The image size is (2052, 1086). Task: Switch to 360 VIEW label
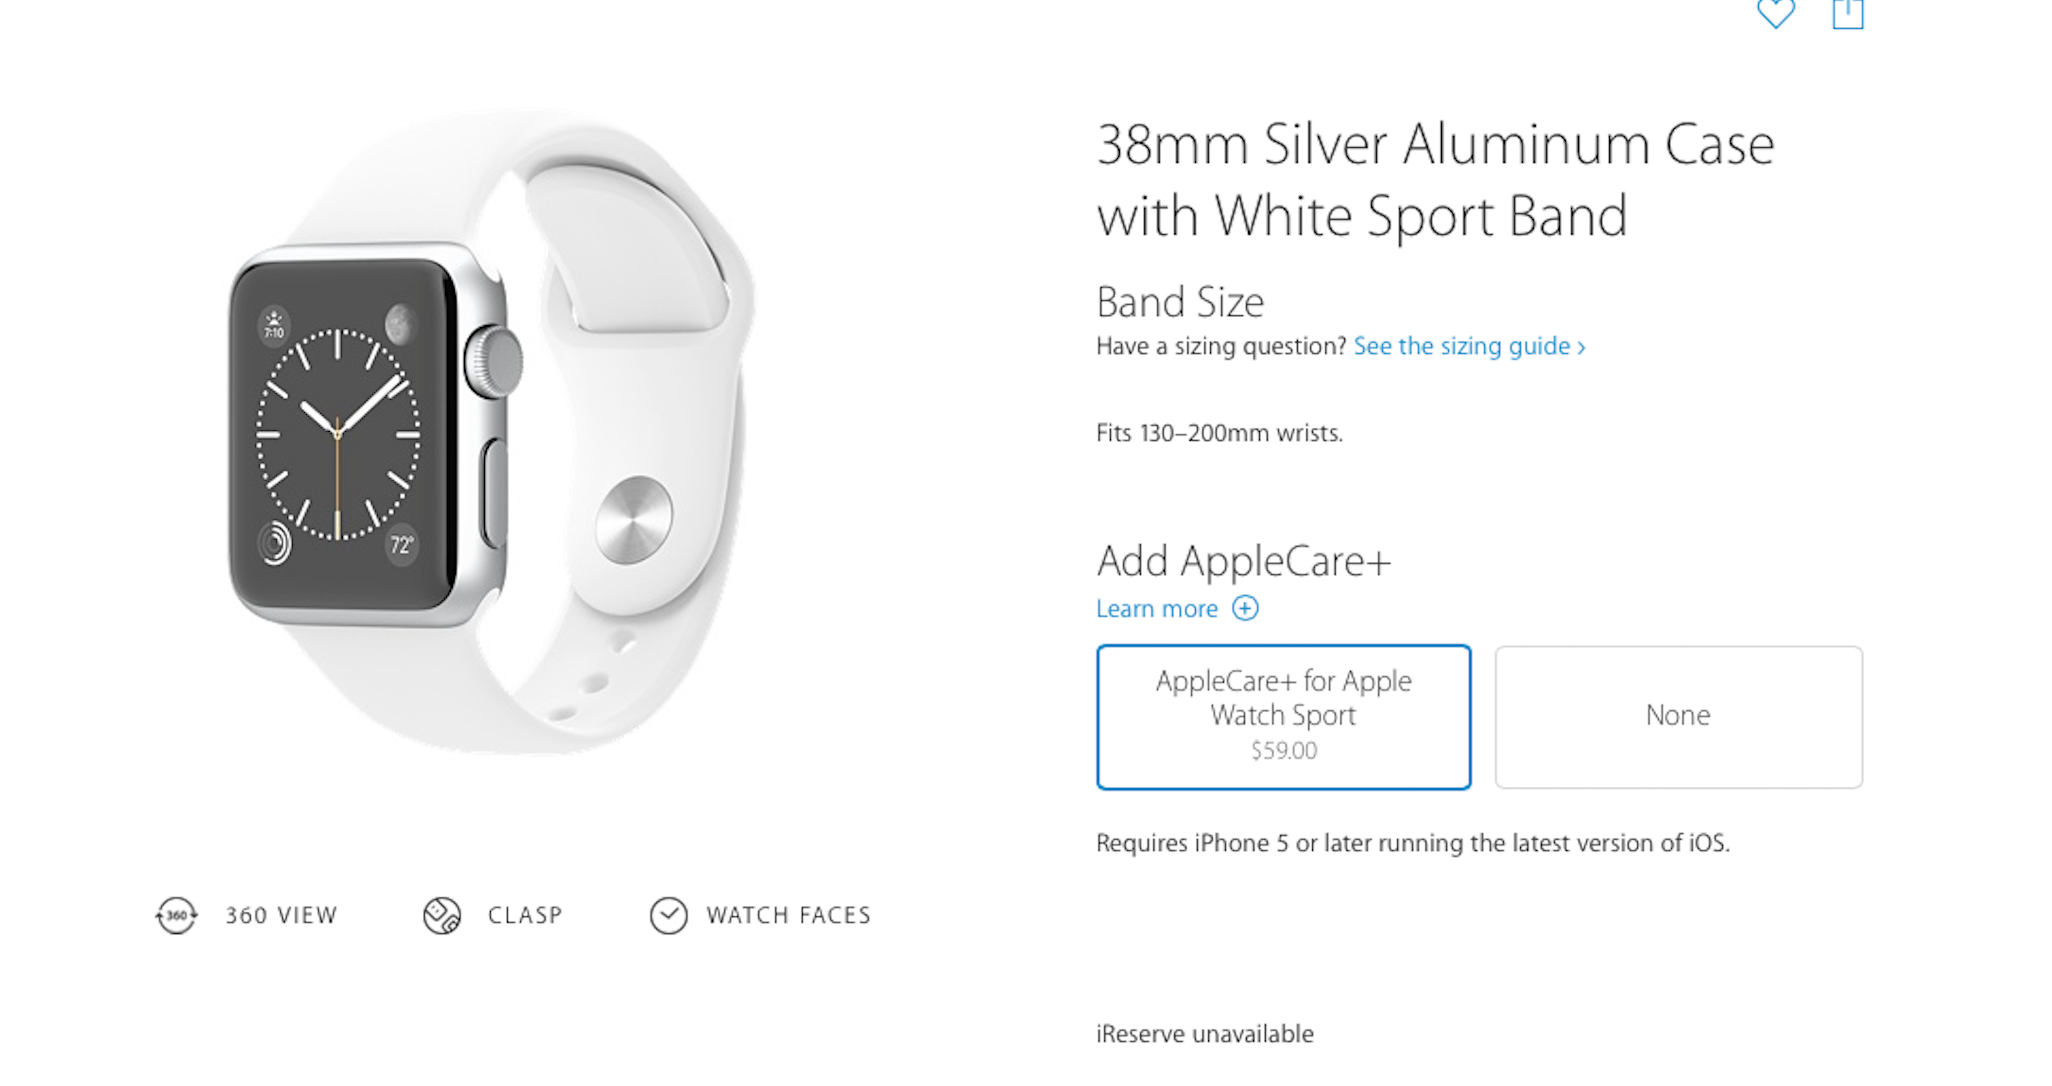pos(281,915)
